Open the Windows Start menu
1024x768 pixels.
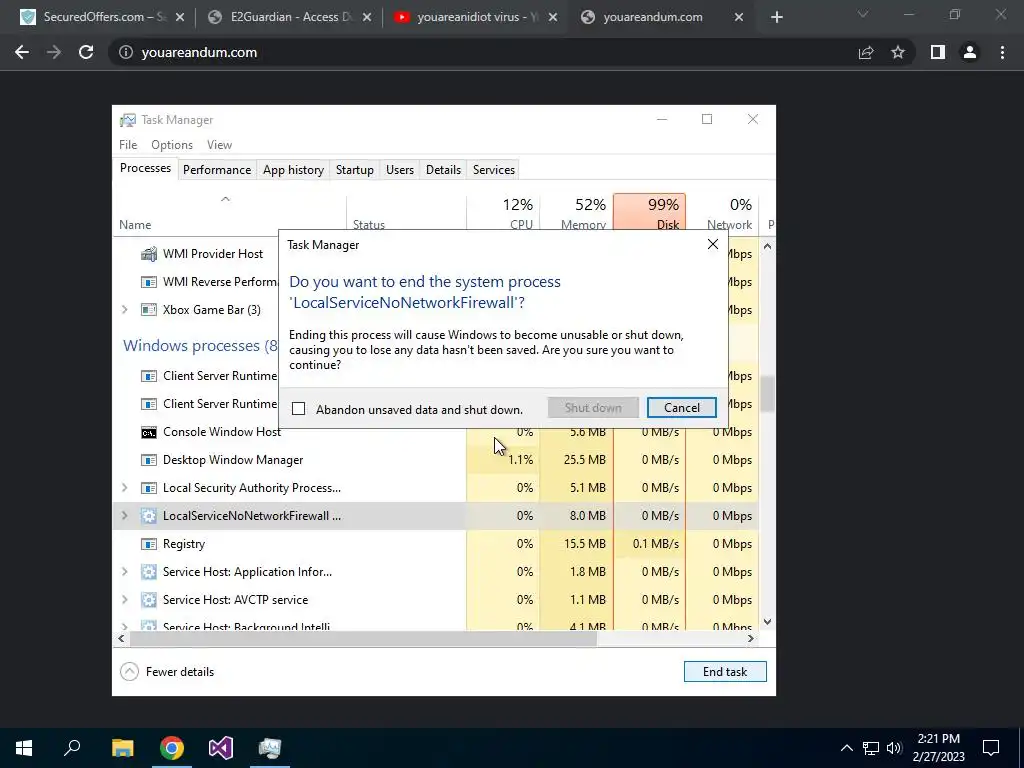tap(24, 748)
